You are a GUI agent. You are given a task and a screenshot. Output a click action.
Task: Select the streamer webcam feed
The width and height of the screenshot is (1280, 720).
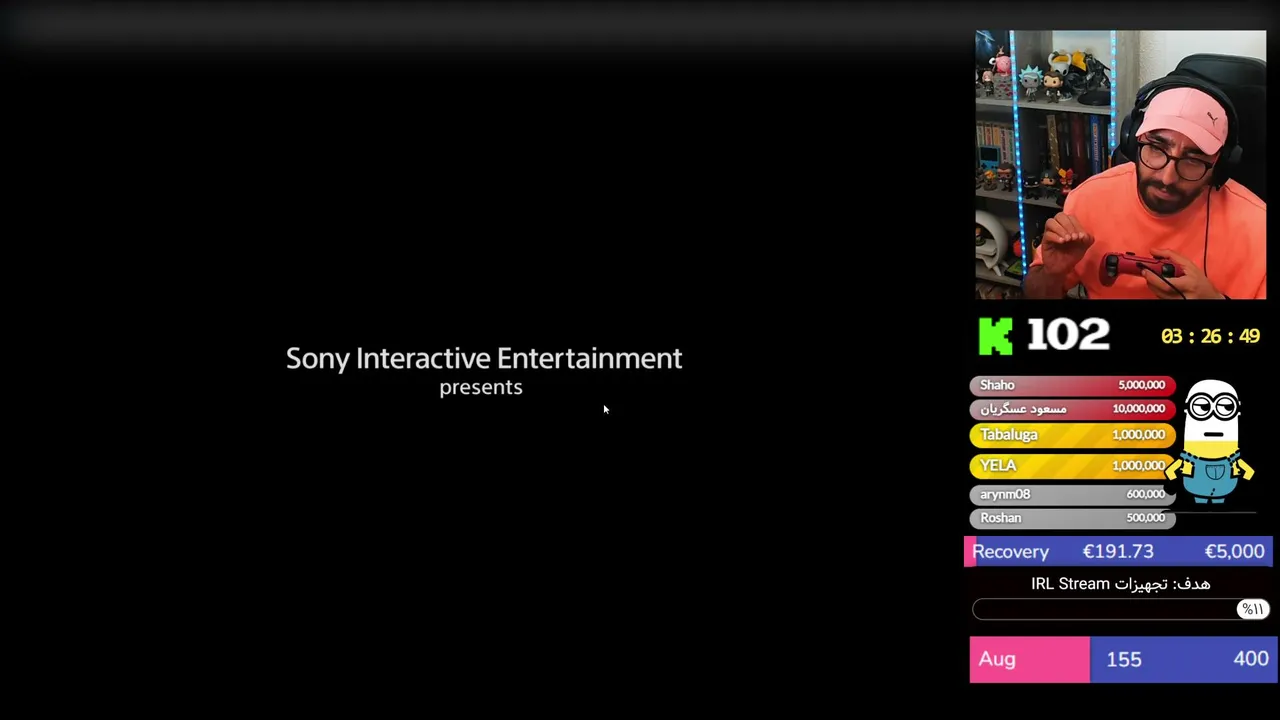pos(1120,165)
